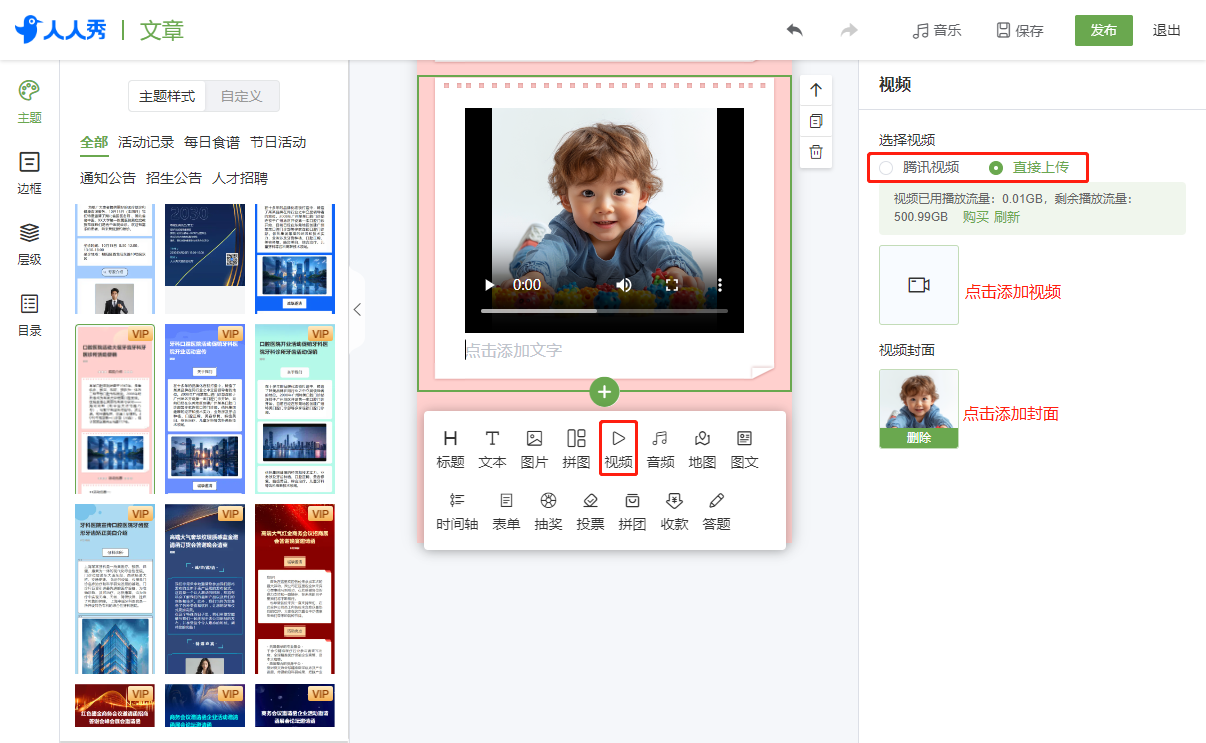Open the 主题 sidebar panel

30,102
